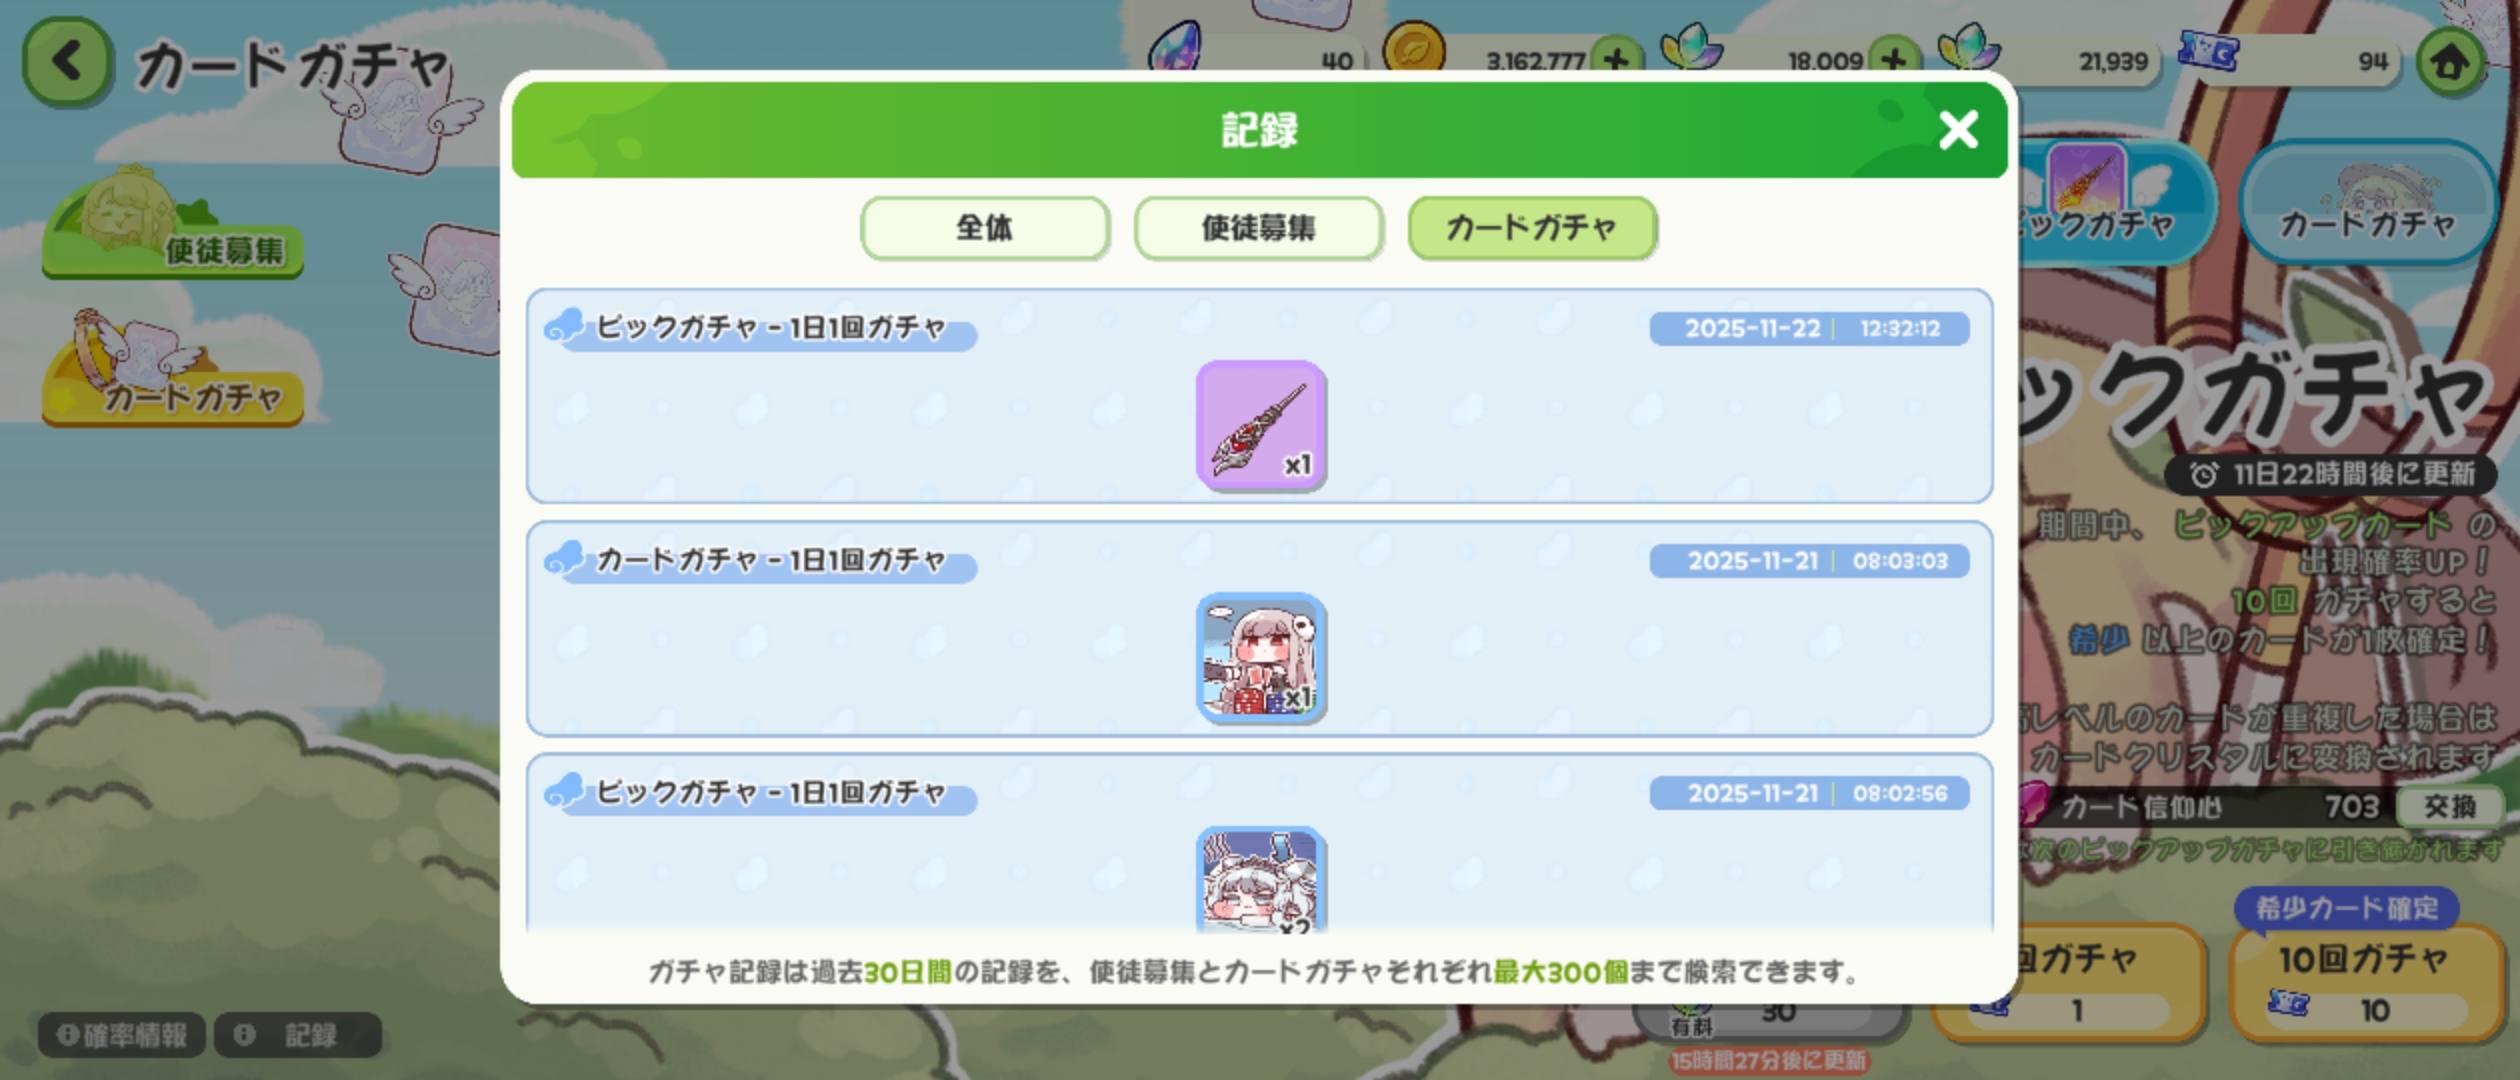Viewport: 2520px width, 1080px height.
Task: Open the 記録 button at bottom left
Action: tap(298, 1035)
